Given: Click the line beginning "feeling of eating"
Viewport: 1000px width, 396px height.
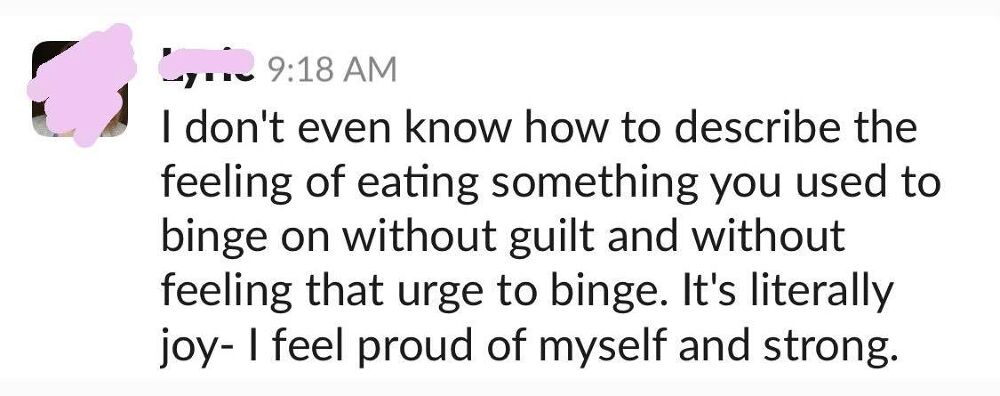Looking at the screenshot, I should tap(551, 182).
